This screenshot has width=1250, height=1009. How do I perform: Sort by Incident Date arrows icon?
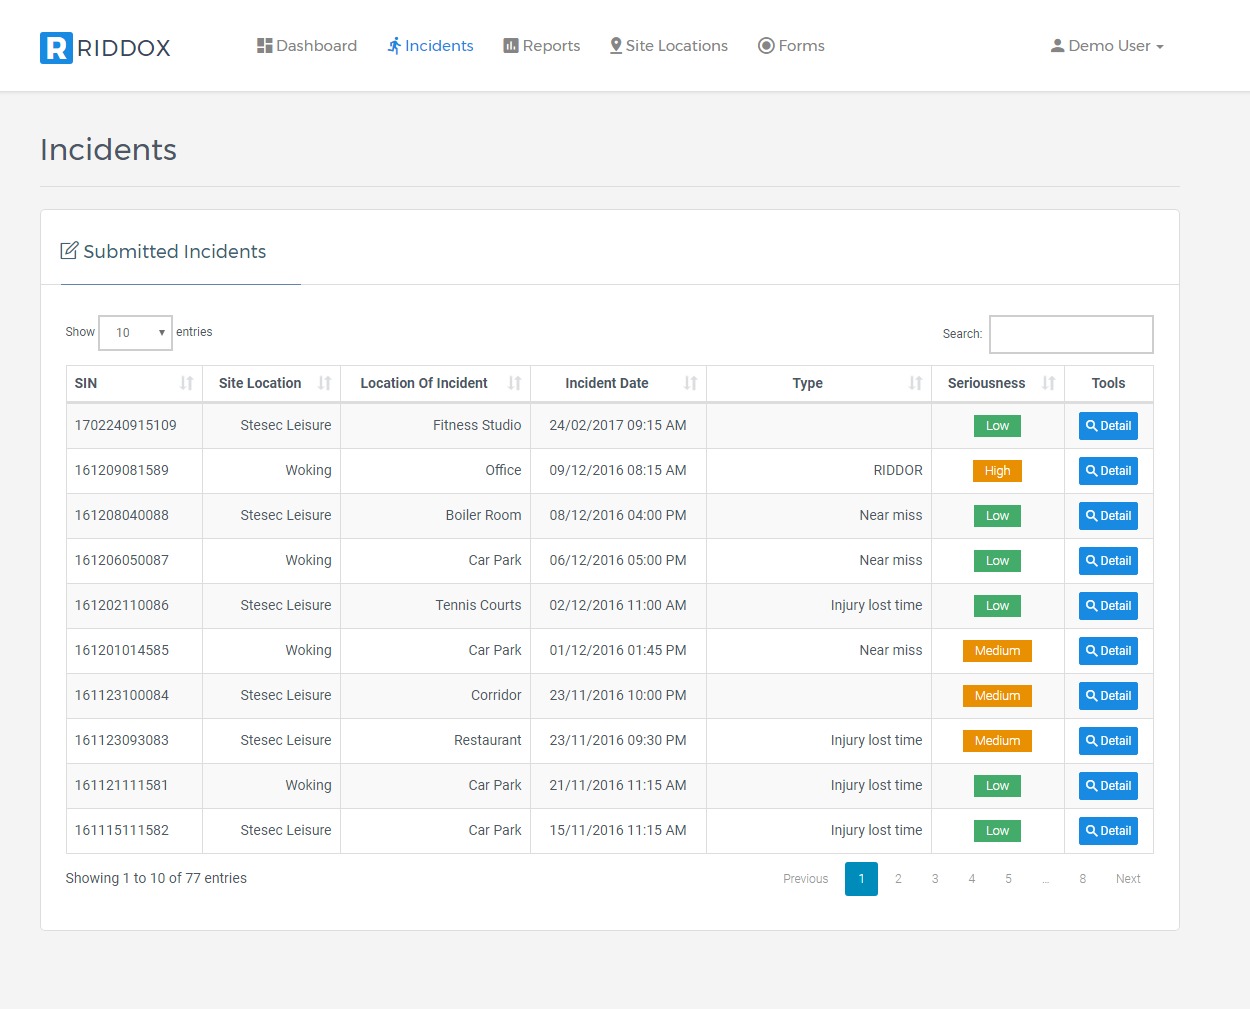point(690,383)
